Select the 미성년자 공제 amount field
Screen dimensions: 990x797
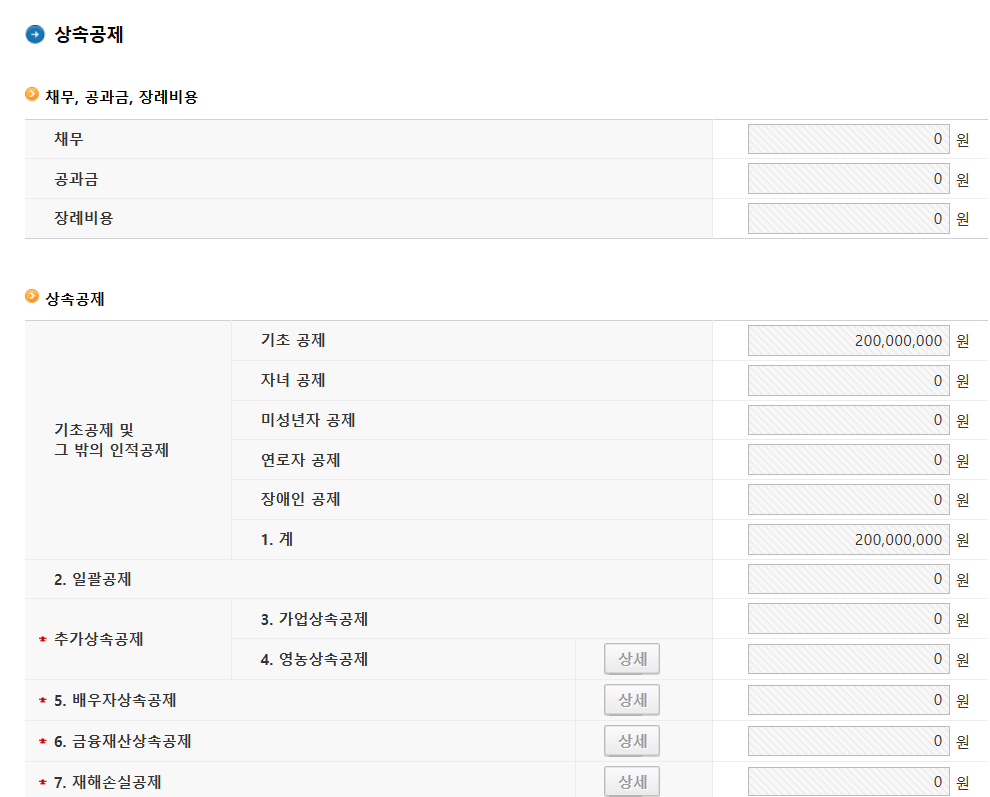pyautogui.click(x=848, y=420)
